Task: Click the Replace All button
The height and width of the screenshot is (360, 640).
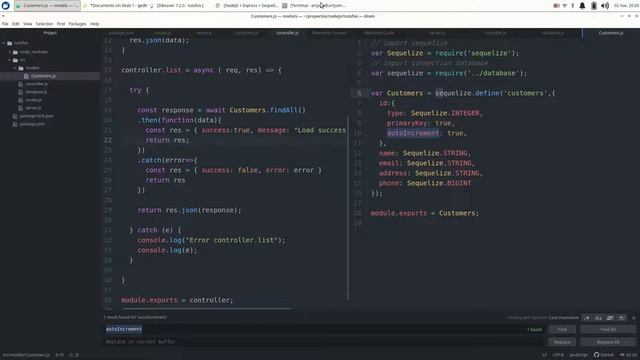Action: [x=608, y=342]
